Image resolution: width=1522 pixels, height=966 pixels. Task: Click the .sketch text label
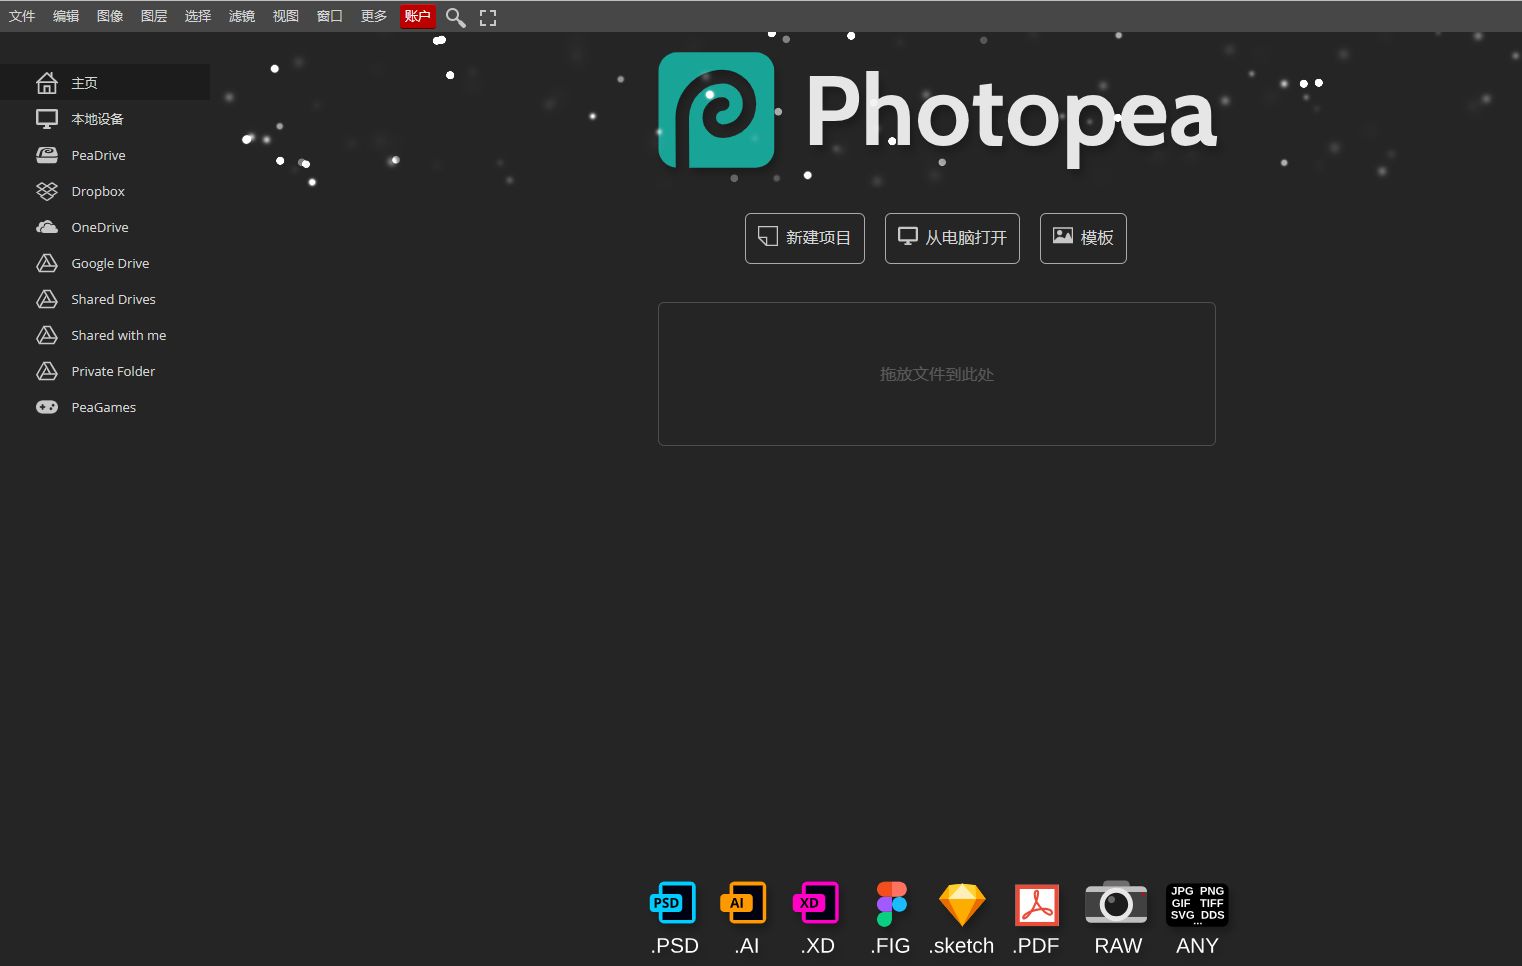961,946
